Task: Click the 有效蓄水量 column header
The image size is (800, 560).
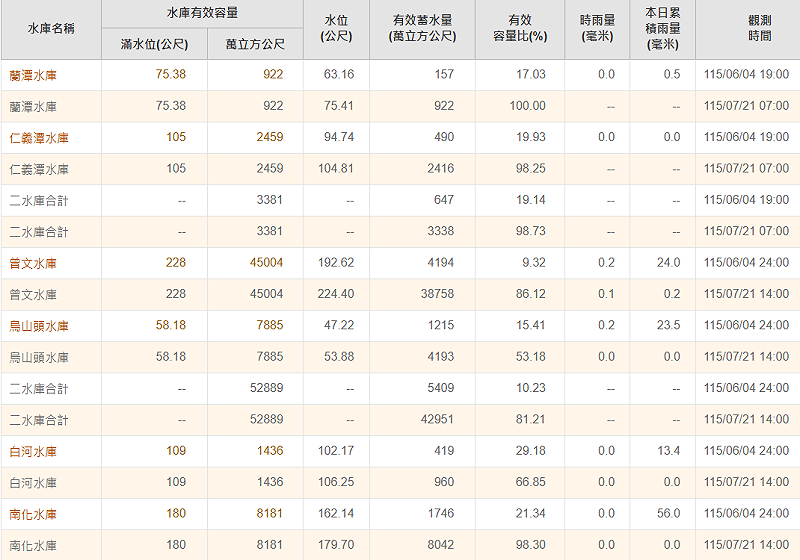Action: (422, 29)
